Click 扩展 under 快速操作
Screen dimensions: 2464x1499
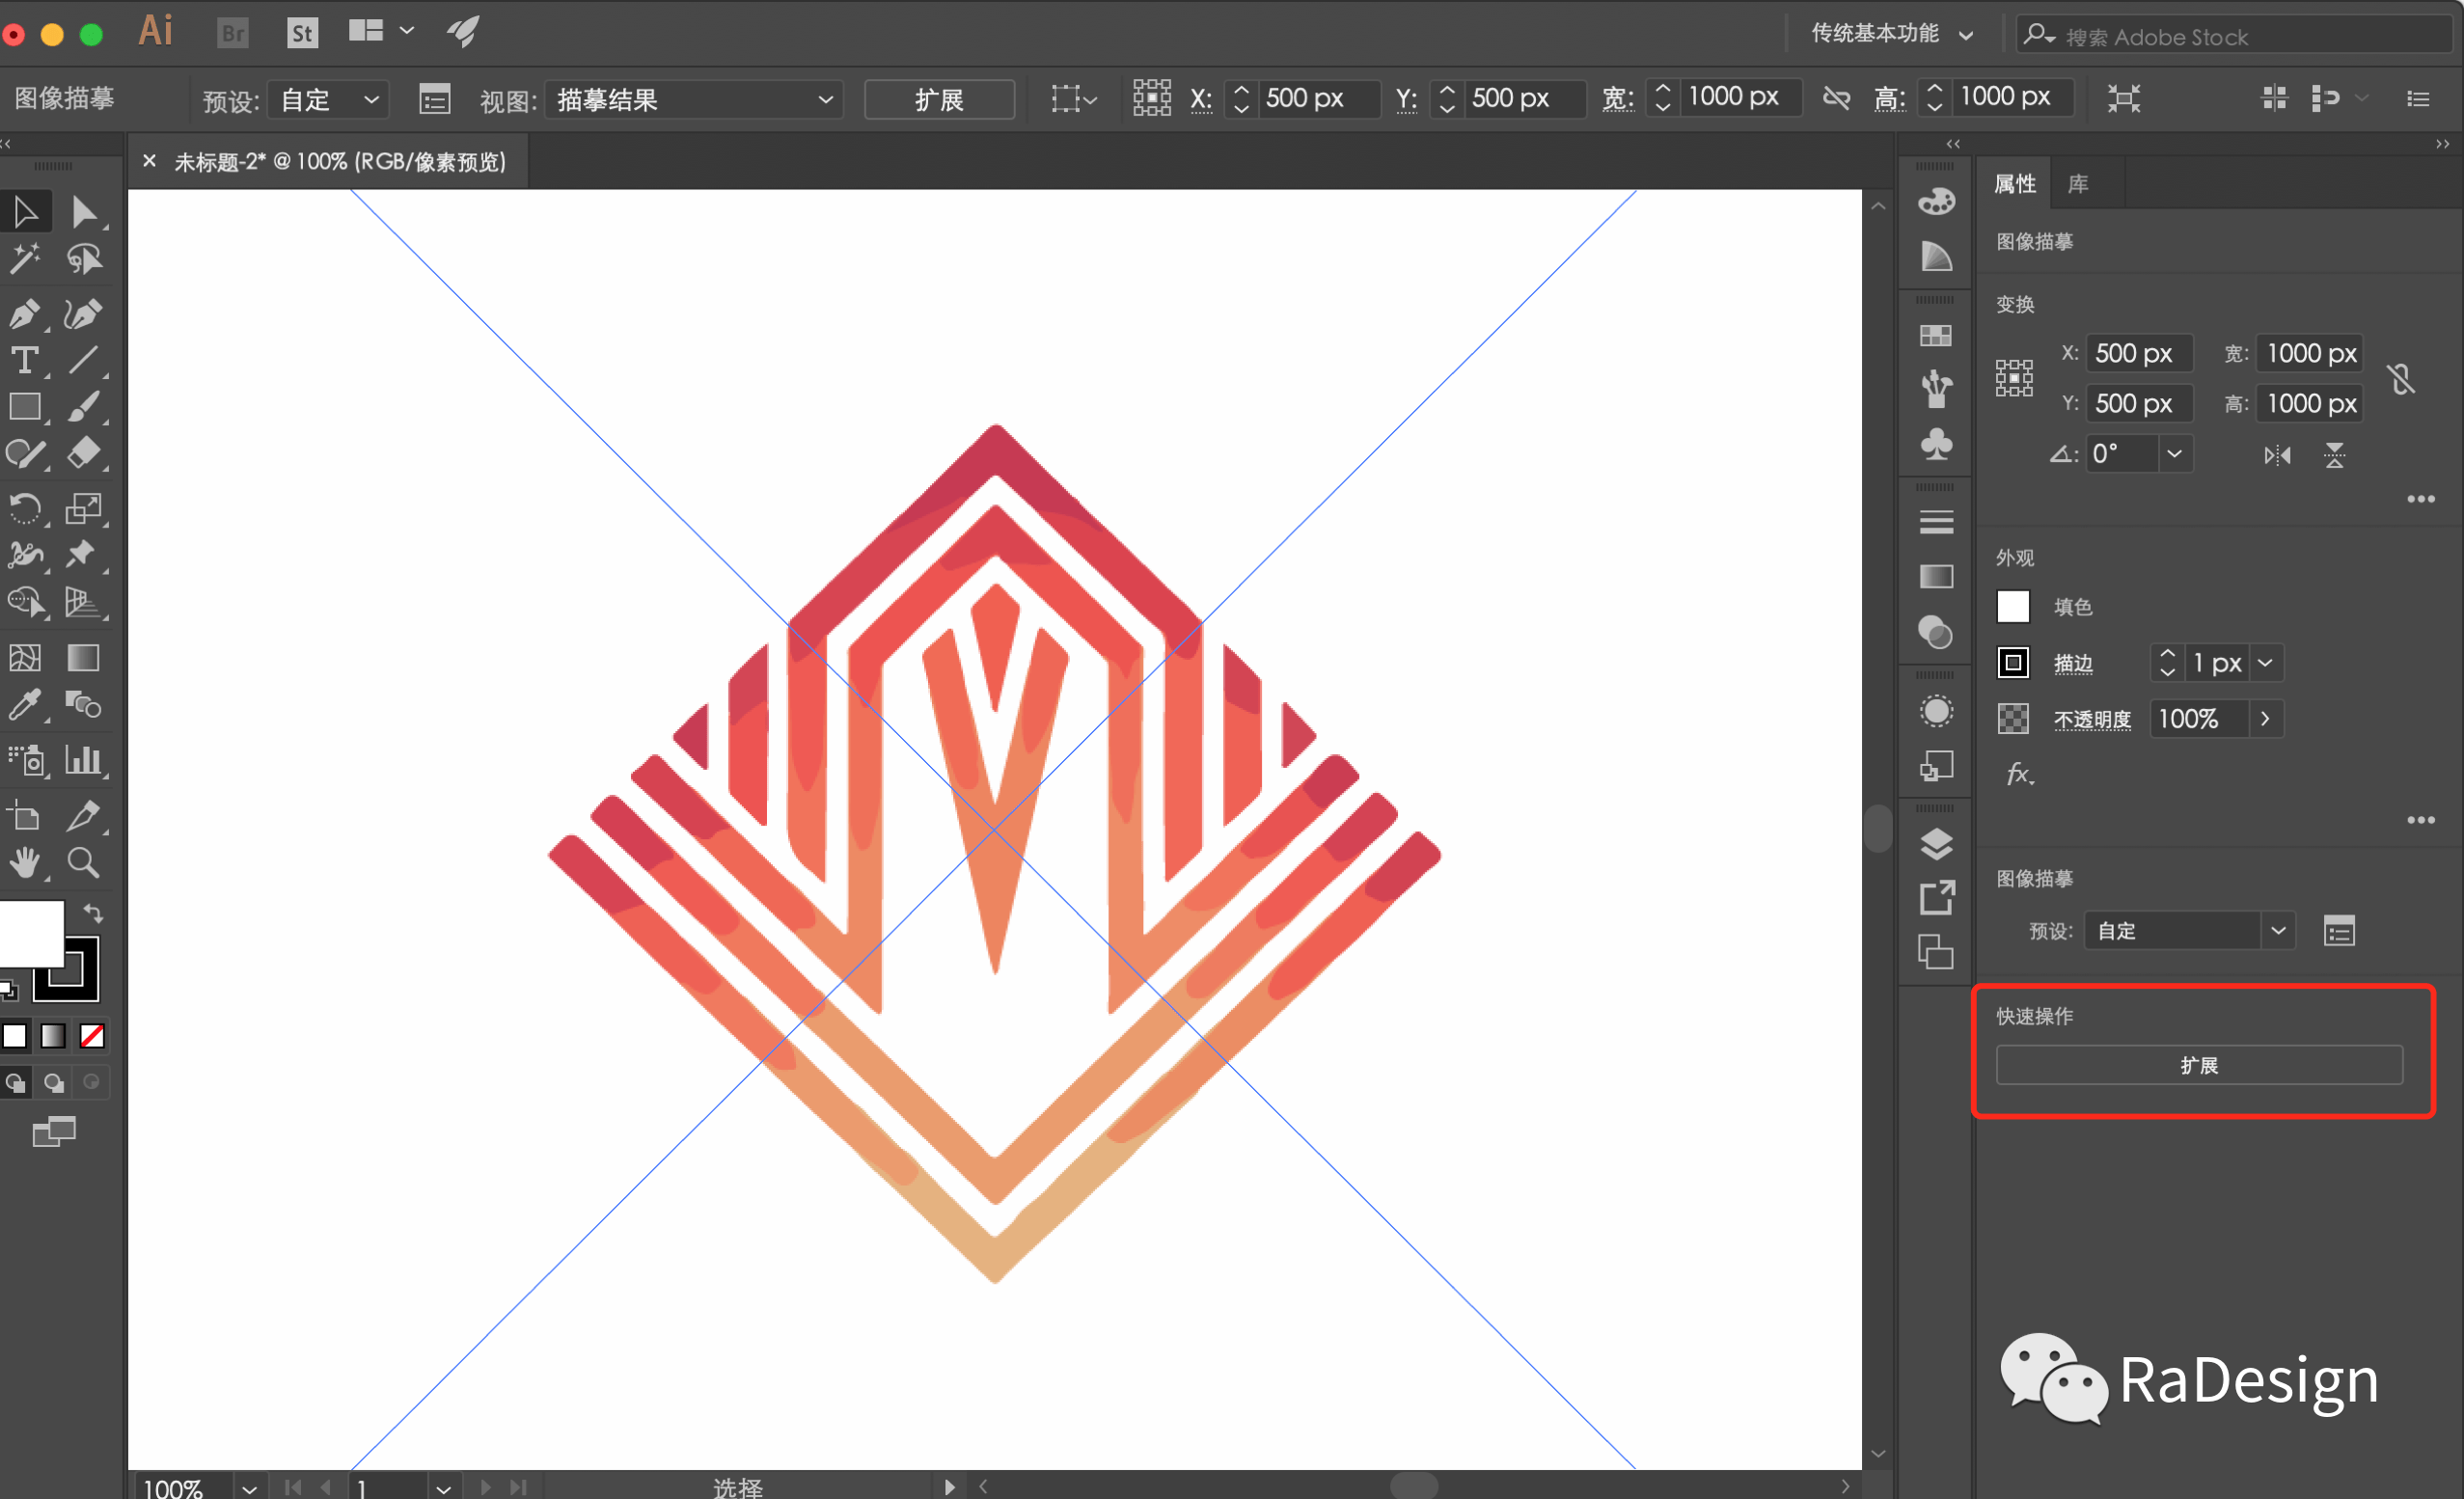(2198, 1065)
